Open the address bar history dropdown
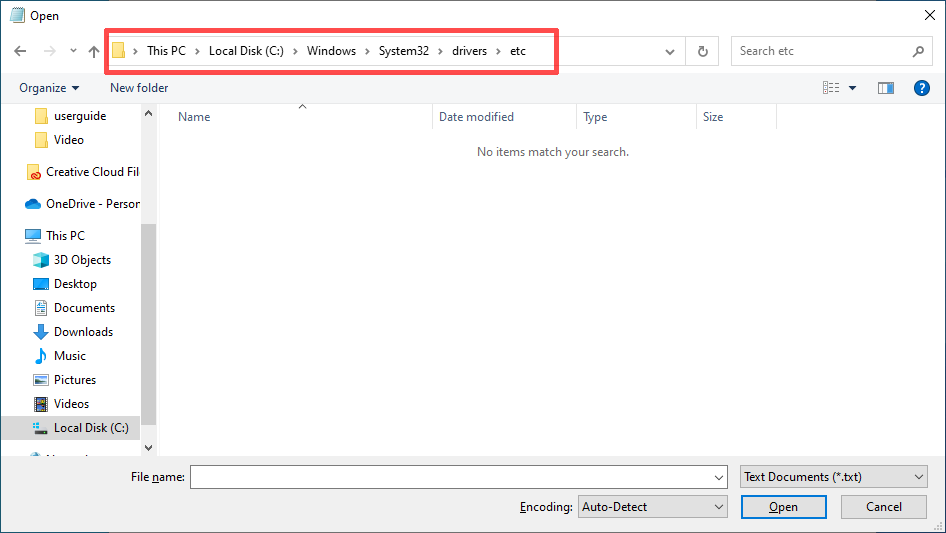946x533 pixels. pos(670,51)
